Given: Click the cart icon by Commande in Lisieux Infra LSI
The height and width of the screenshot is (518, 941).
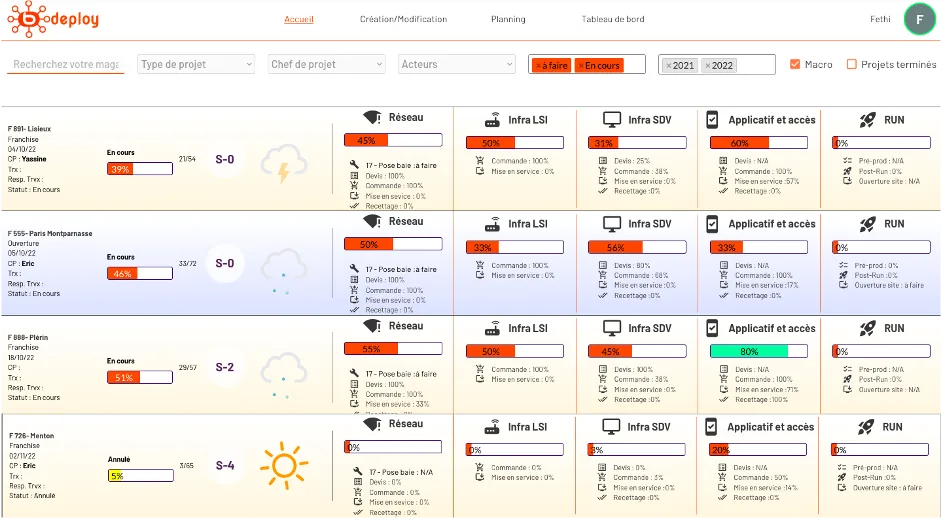Looking at the screenshot, I should click(480, 161).
